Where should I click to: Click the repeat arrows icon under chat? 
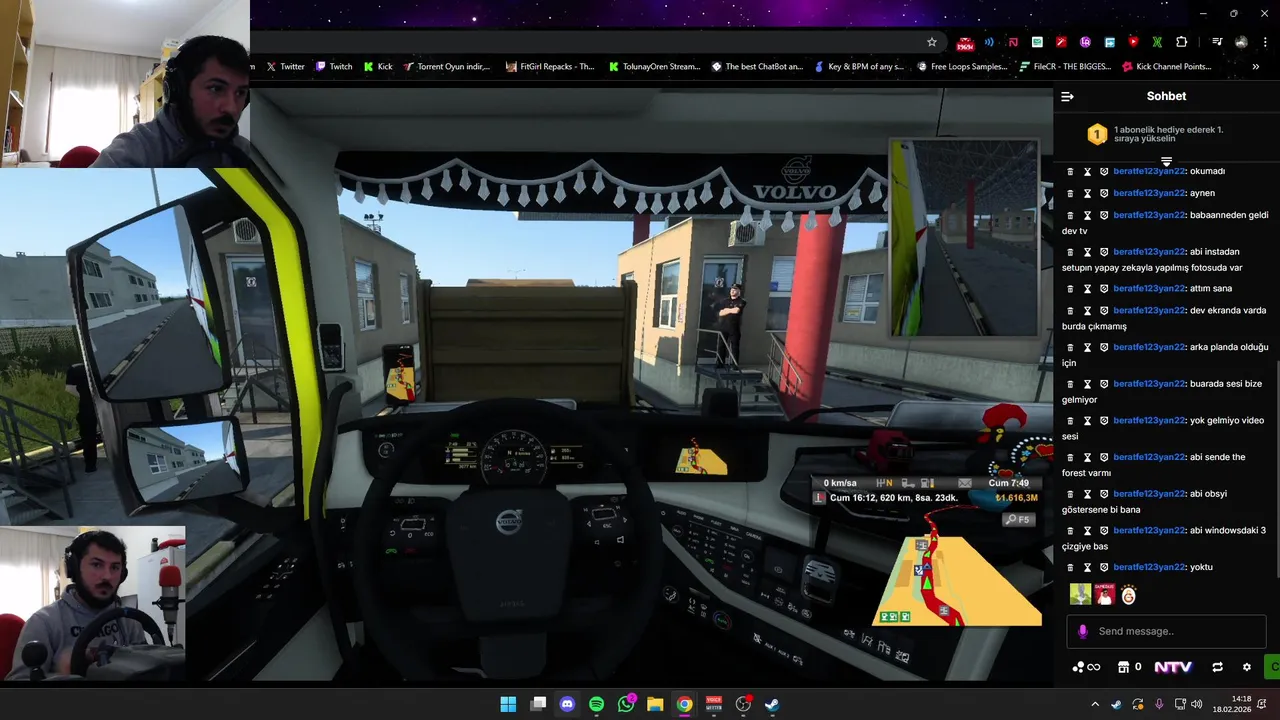(1217, 667)
